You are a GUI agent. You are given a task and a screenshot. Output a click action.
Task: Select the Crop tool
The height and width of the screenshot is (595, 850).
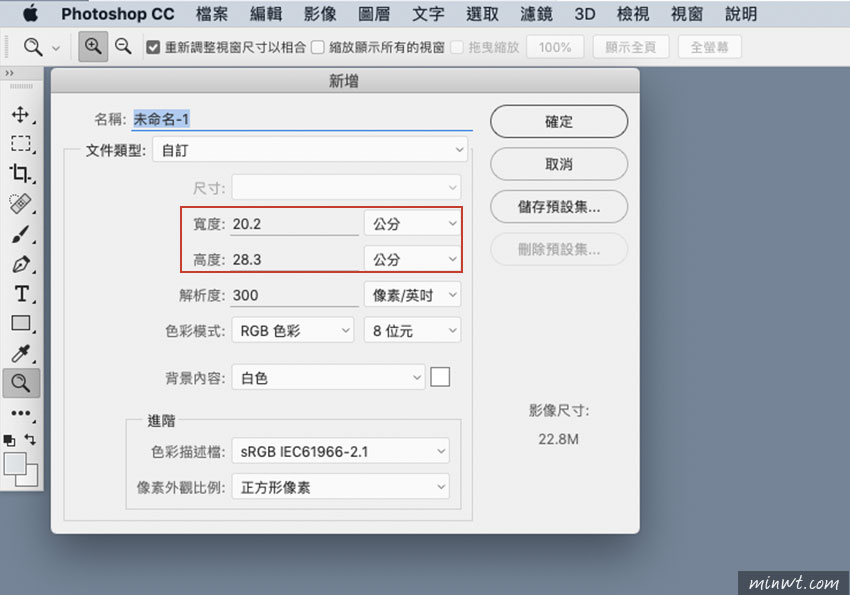(21, 173)
